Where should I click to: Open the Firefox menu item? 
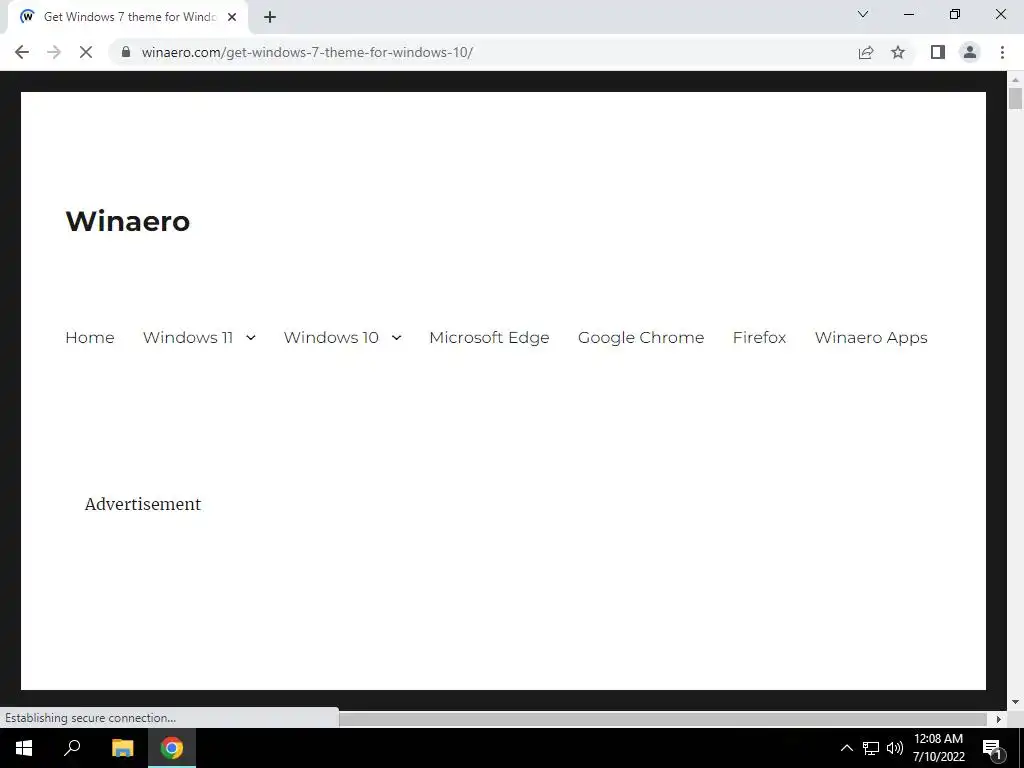click(x=760, y=338)
